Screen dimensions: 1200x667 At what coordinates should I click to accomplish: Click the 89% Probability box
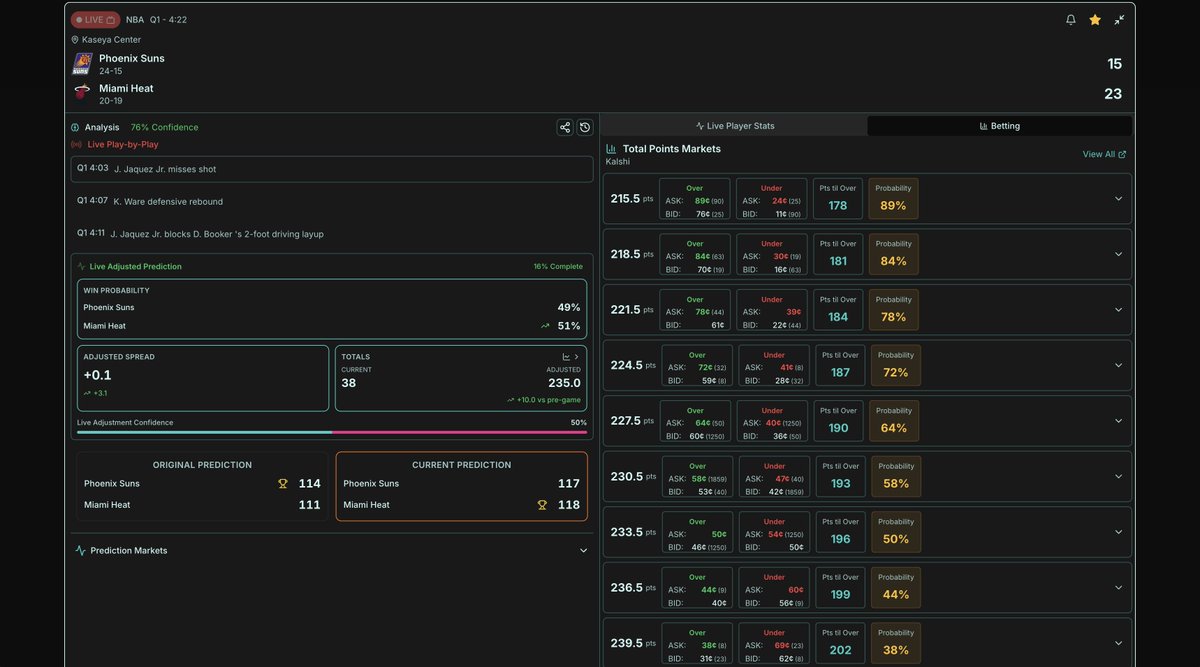[x=894, y=199]
